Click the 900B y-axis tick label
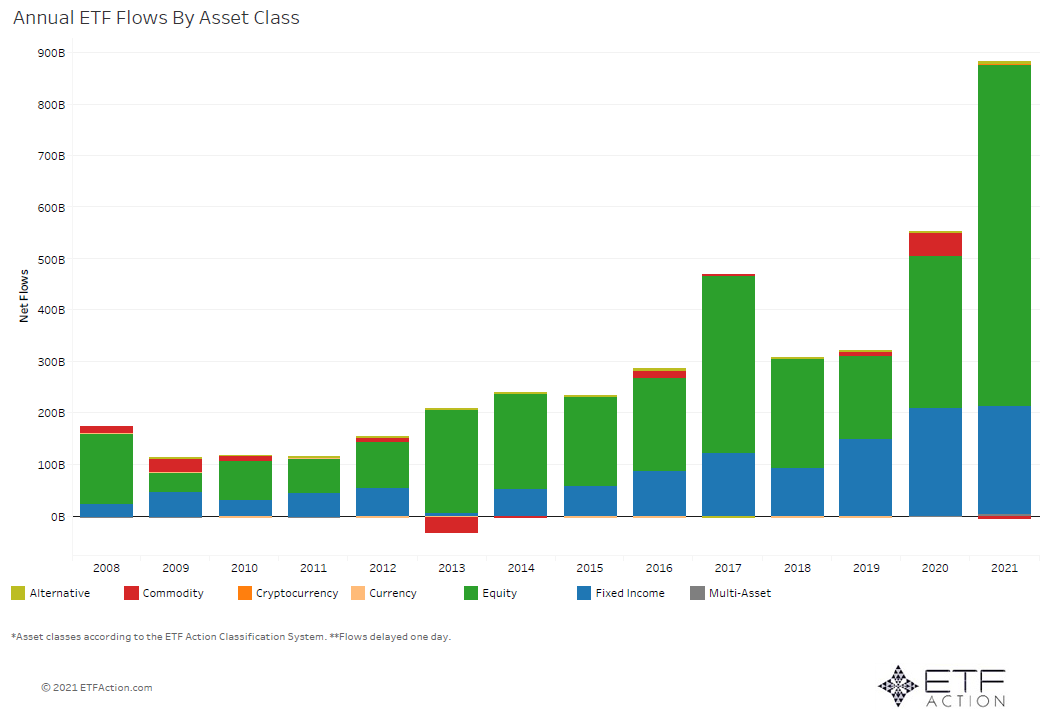Viewport: 1056px width, 713px height. pyautogui.click(x=52, y=53)
